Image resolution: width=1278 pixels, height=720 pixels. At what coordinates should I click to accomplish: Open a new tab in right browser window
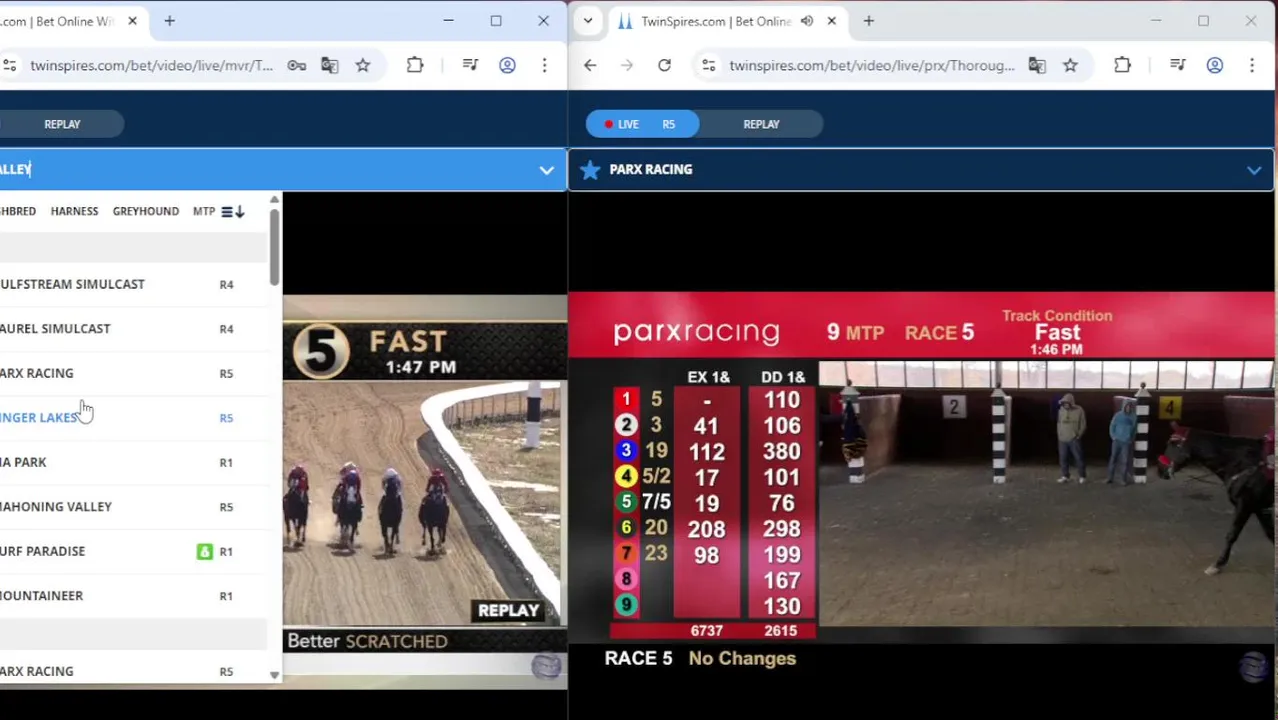coord(868,21)
